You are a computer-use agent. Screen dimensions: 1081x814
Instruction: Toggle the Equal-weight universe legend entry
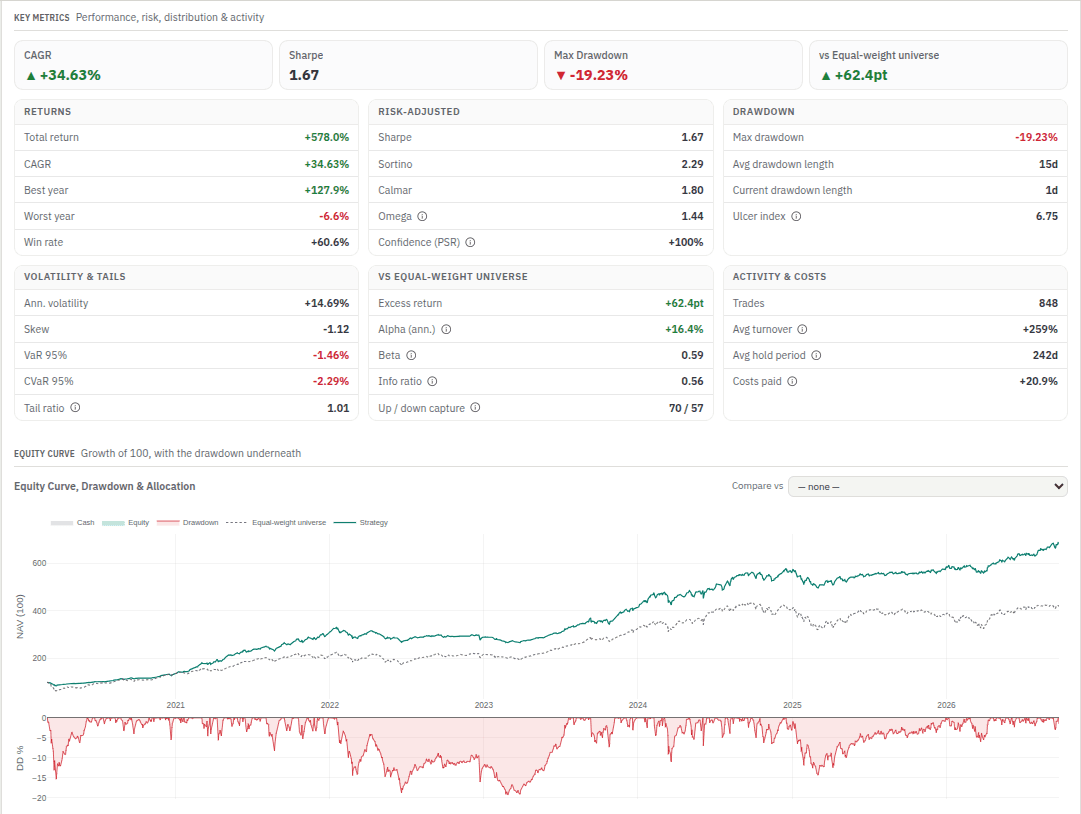click(276, 522)
